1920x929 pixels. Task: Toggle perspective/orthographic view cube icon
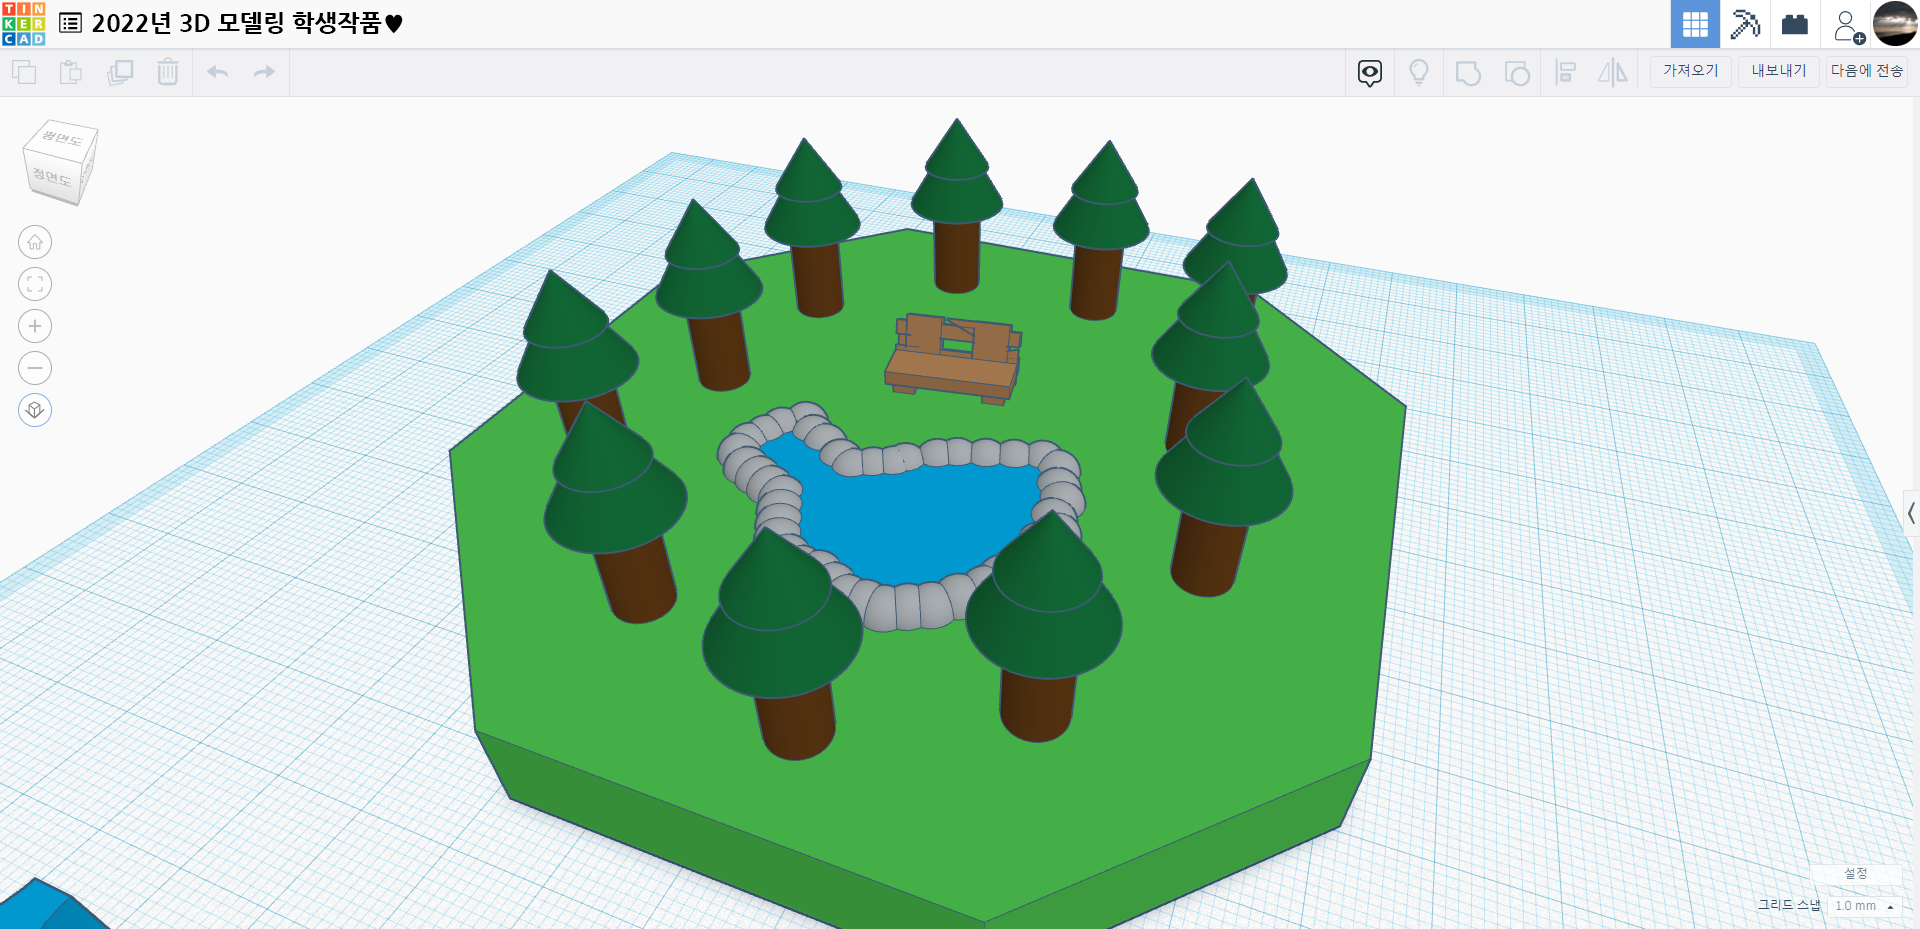point(35,410)
